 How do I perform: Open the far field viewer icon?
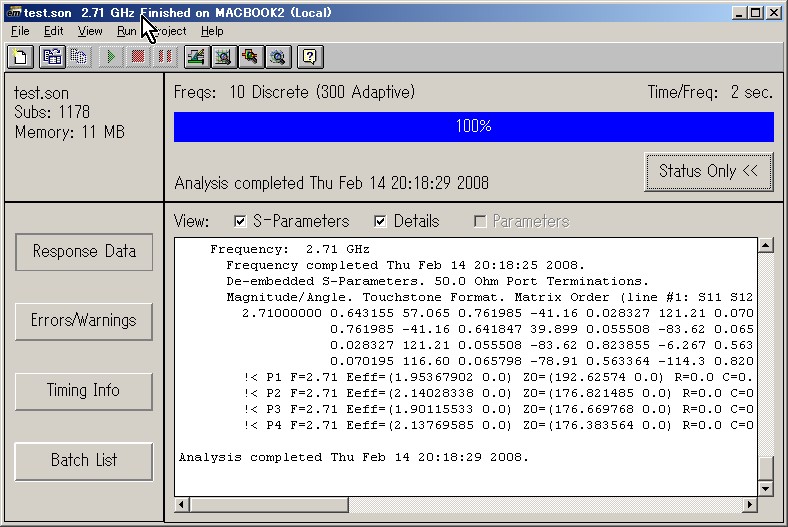coord(278,56)
